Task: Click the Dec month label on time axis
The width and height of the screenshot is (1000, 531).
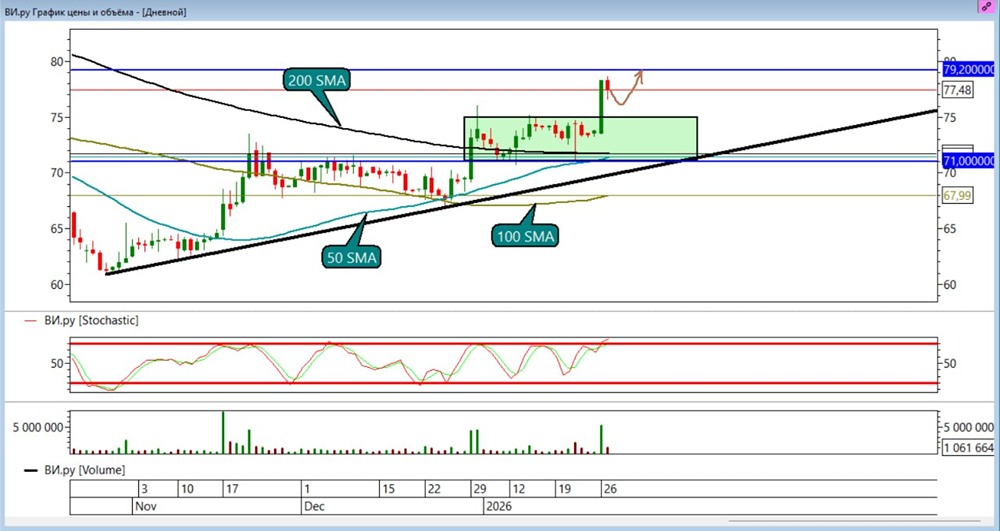Action: [315, 507]
